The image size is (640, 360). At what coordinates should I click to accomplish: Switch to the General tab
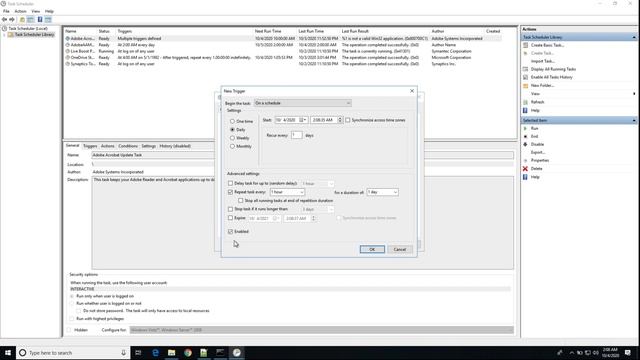click(72, 146)
